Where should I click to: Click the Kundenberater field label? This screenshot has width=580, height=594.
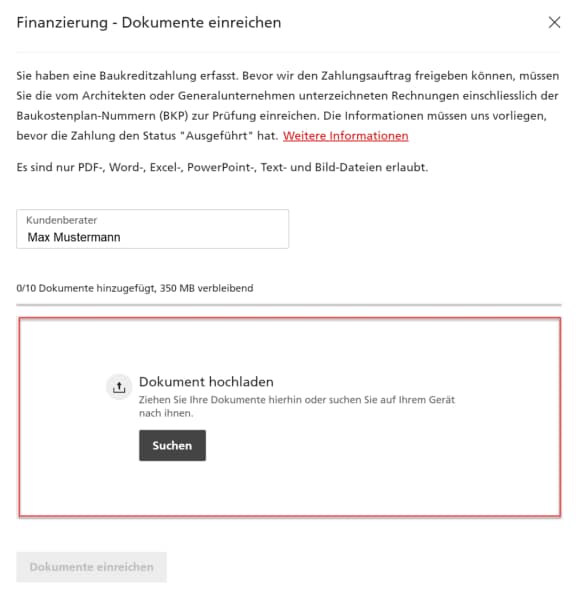[x=61, y=220]
